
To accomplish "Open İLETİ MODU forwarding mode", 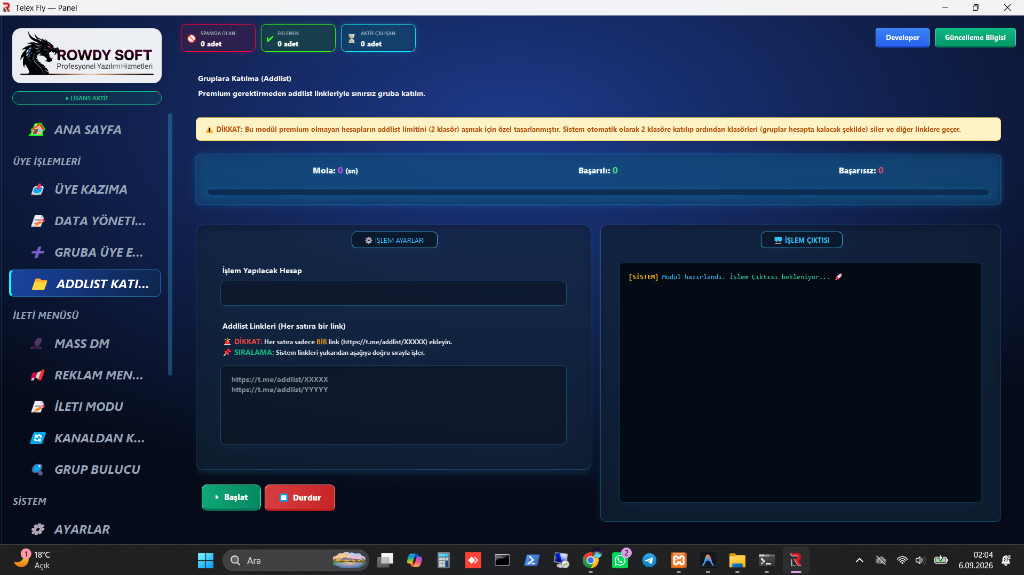I will pyautogui.click(x=85, y=406).
